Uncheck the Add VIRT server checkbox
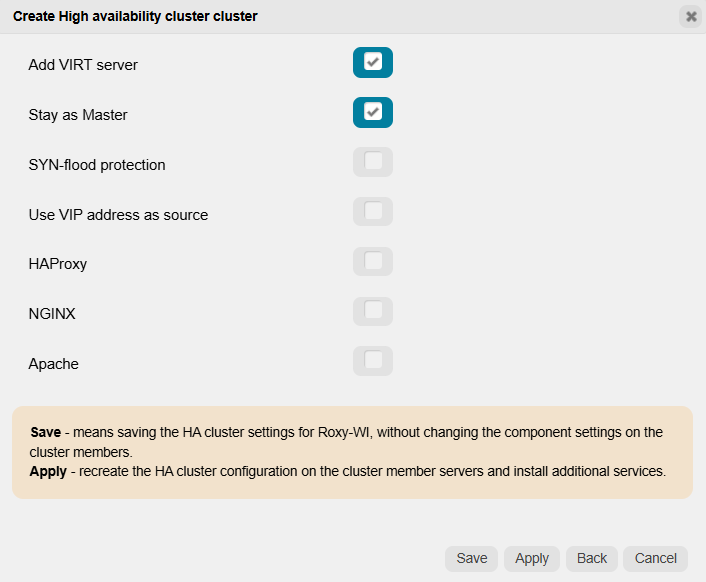 [x=373, y=62]
